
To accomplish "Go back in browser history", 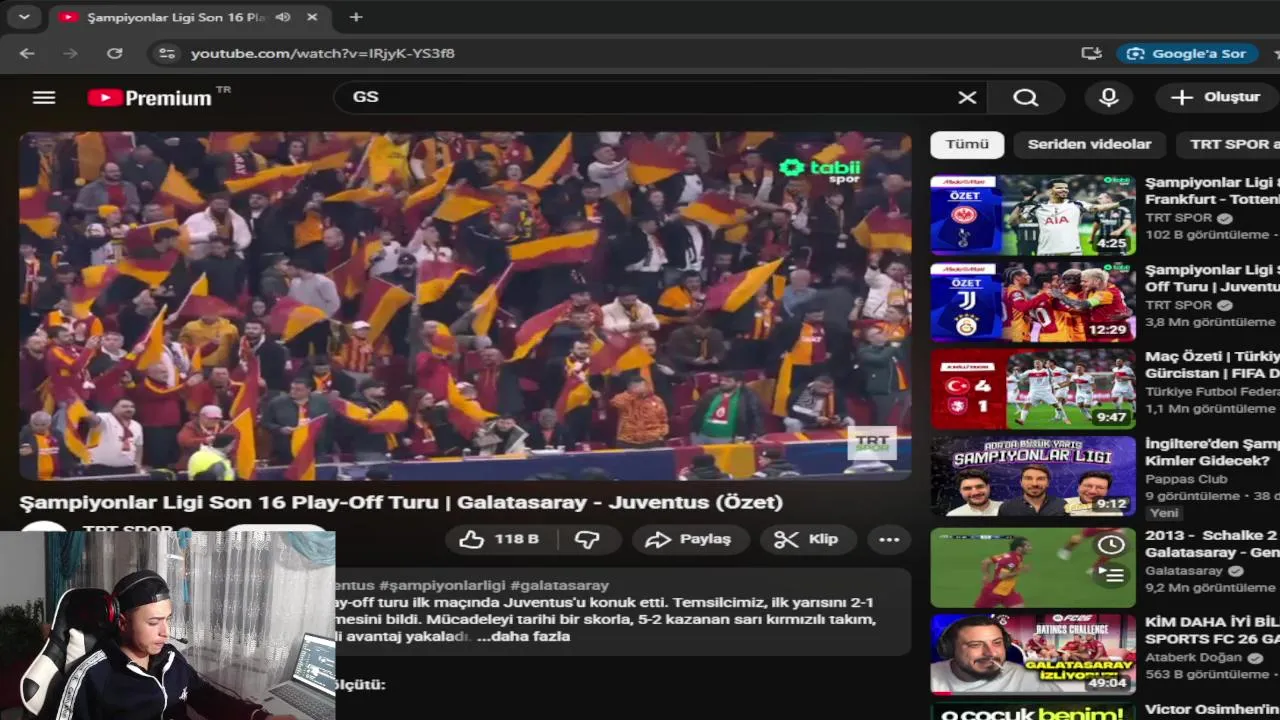I will pos(27,53).
